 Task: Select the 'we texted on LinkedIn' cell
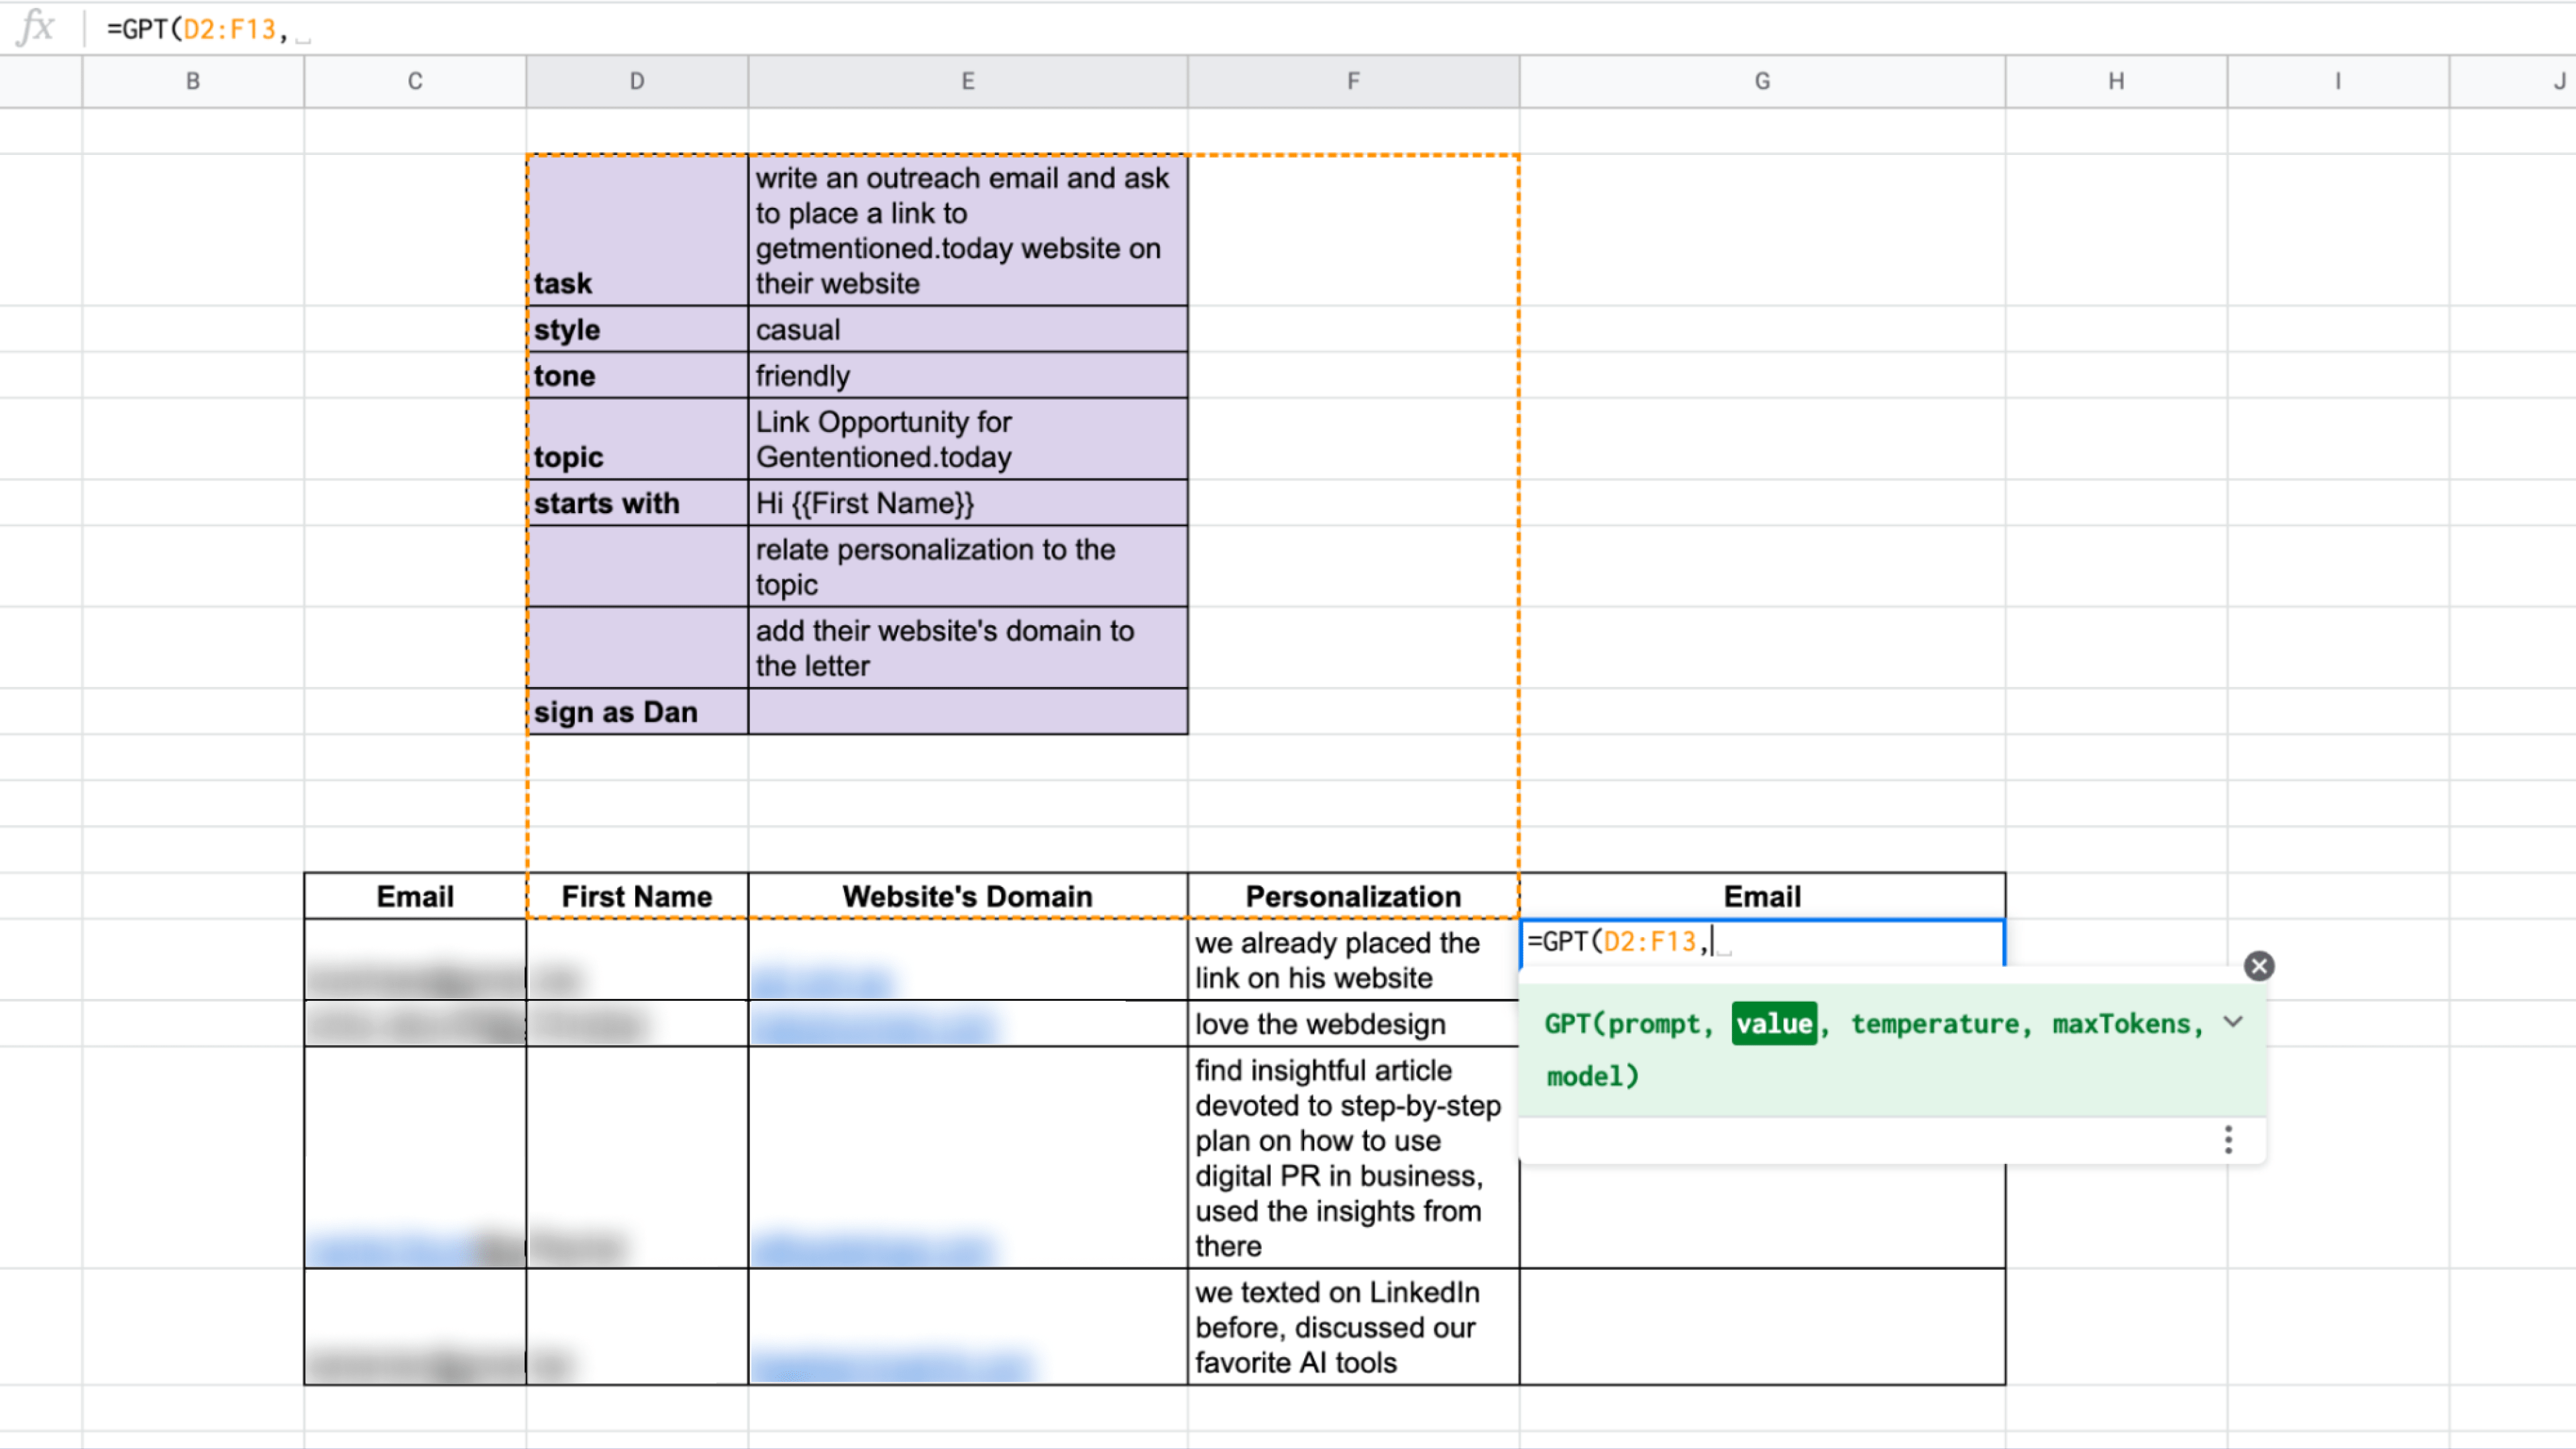1353,1327
